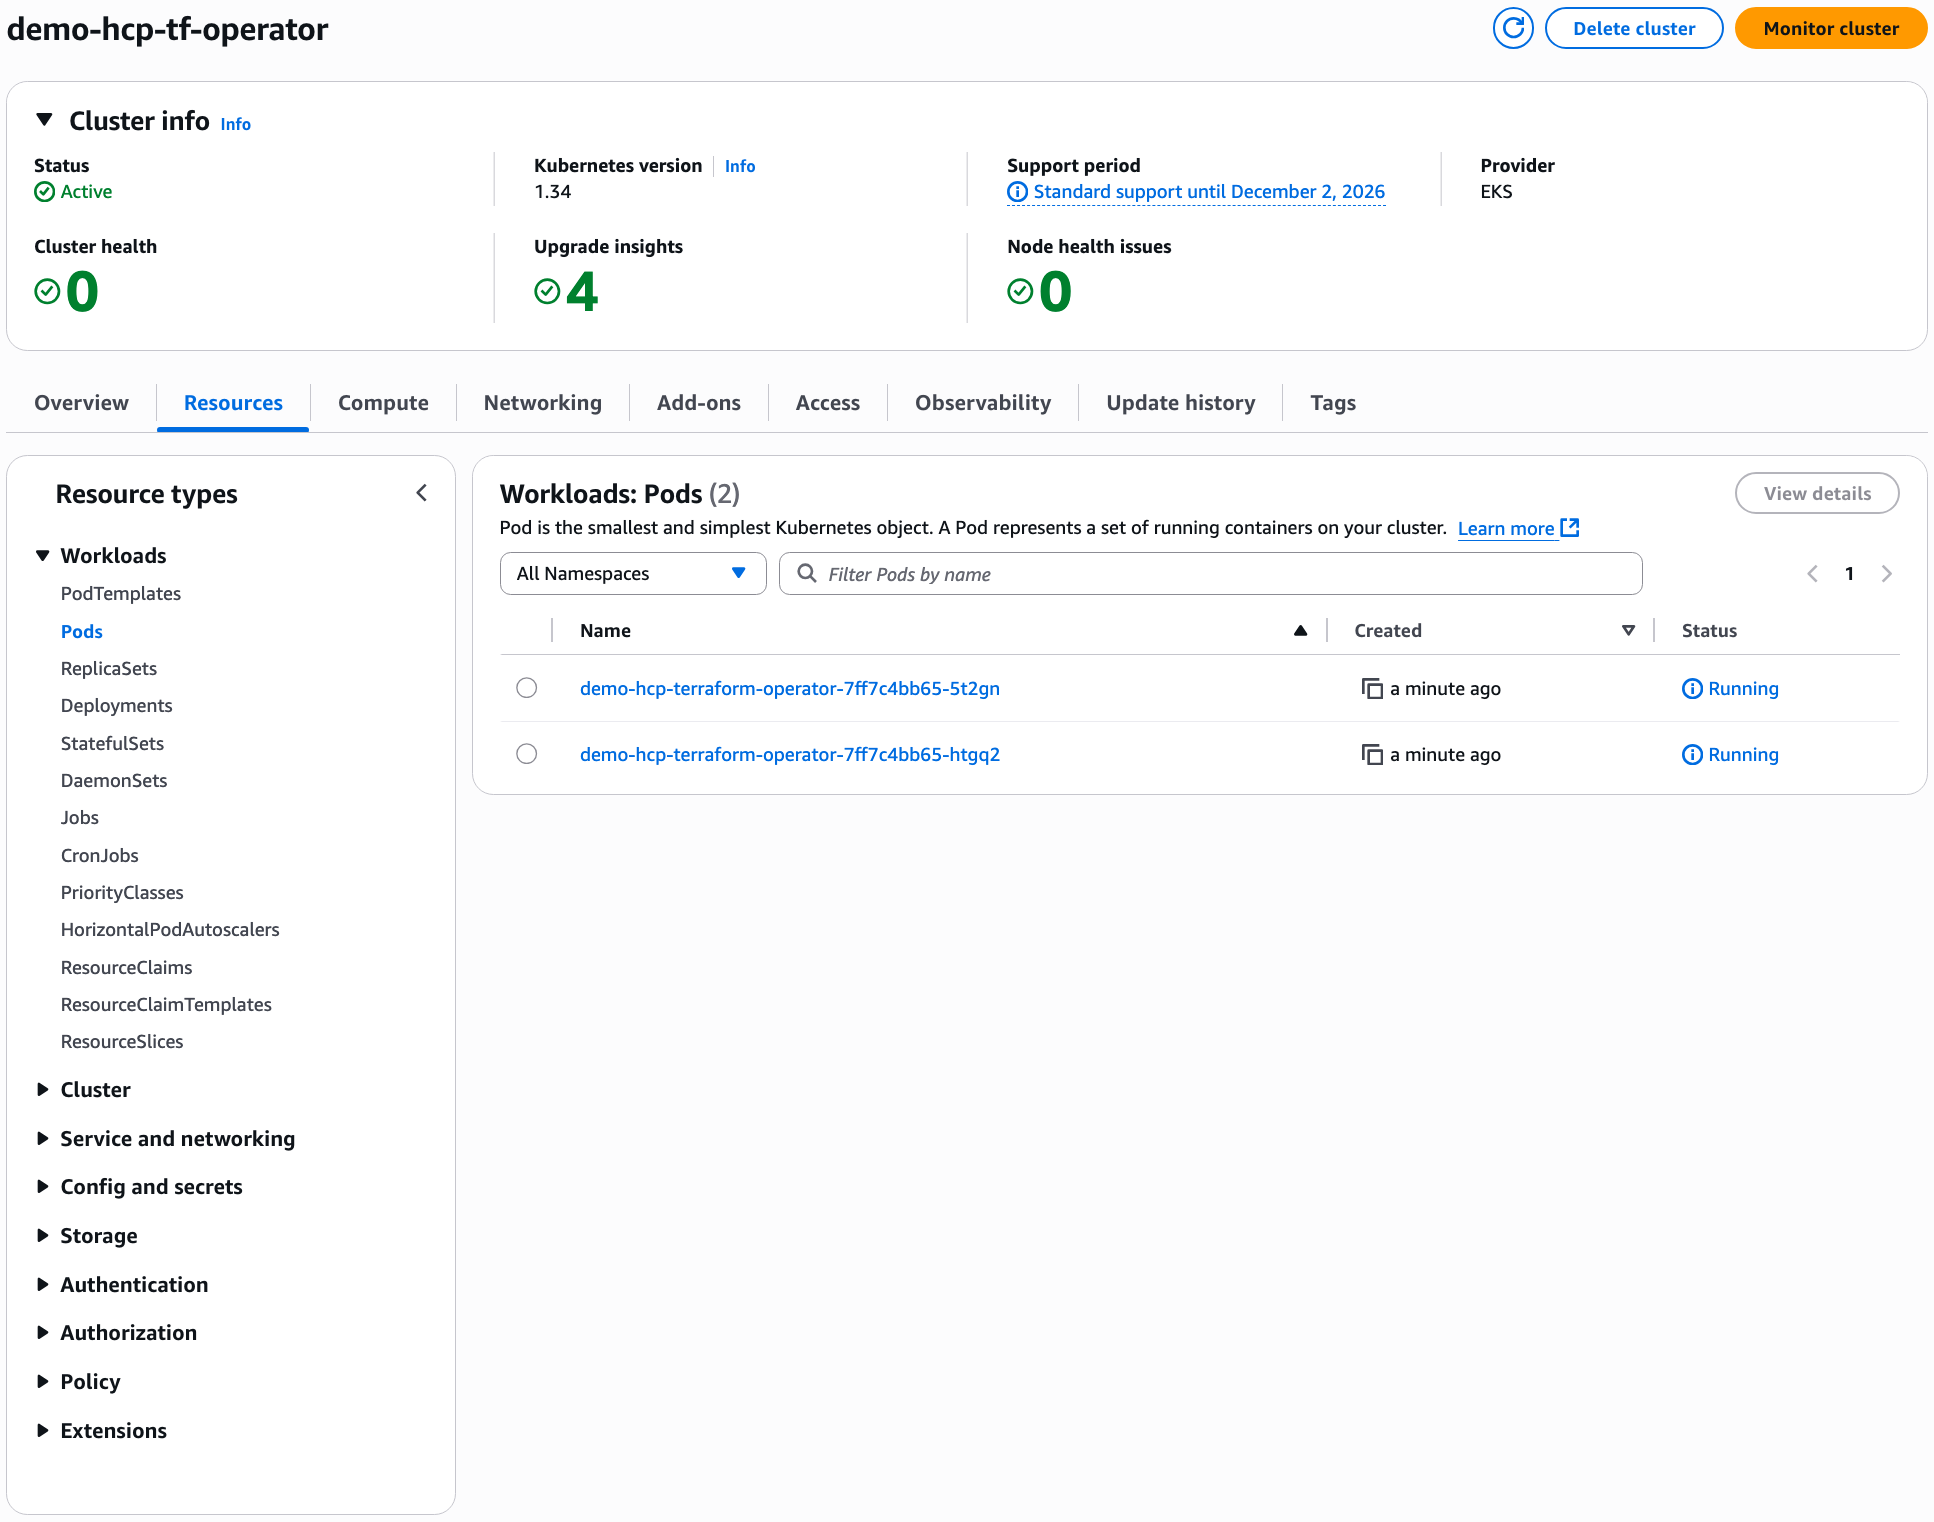Click the Filter Pods by name field
This screenshot has height=1522, width=1934.
(1210, 574)
